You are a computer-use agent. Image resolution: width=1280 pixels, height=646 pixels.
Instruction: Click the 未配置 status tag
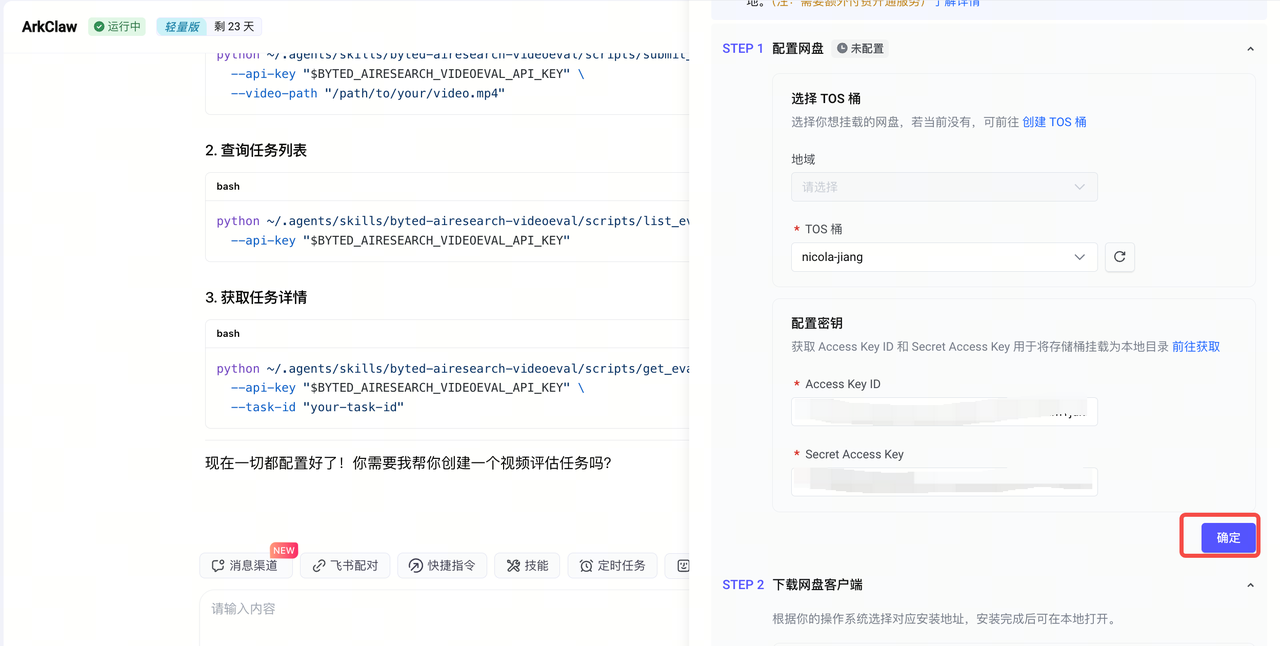tap(860, 48)
